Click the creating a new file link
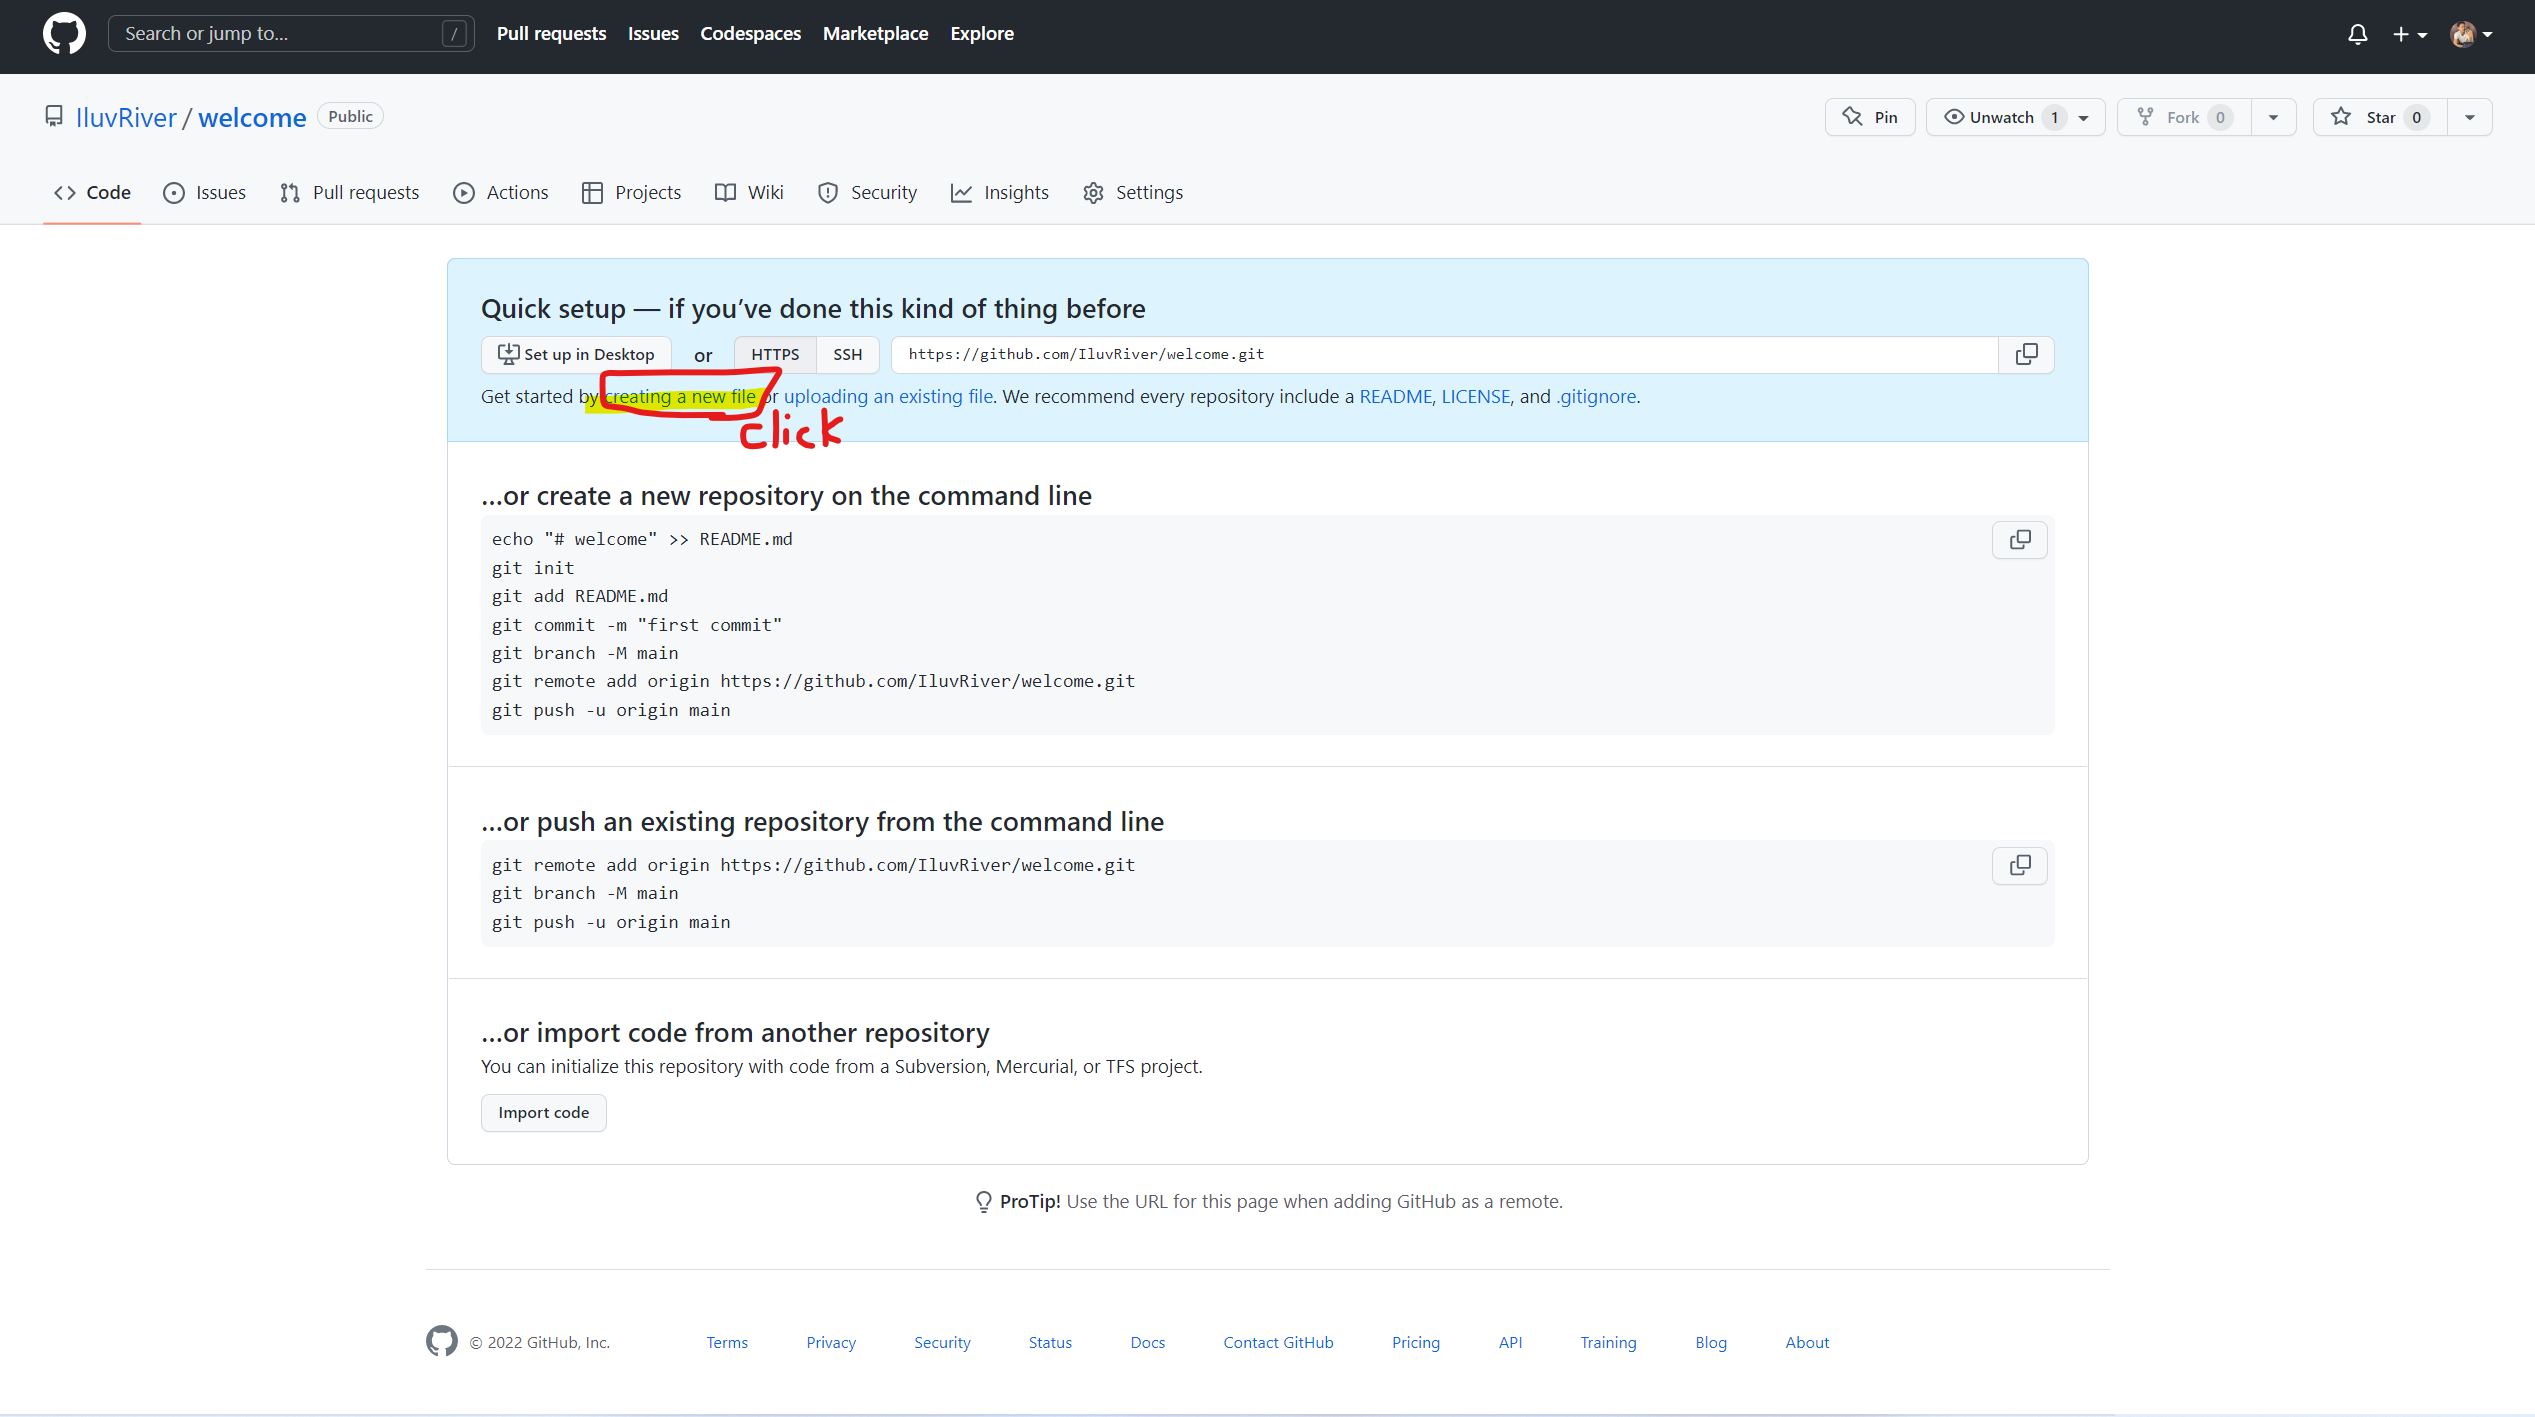Screen dimensions: 2535x1417 click(x=680, y=397)
